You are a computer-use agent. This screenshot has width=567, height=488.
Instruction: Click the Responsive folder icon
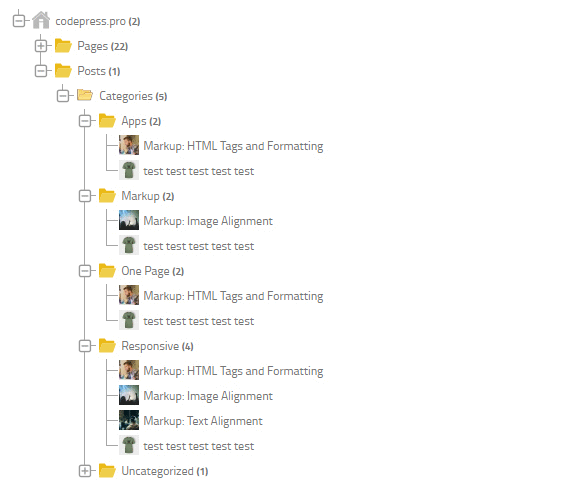(x=107, y=346)
